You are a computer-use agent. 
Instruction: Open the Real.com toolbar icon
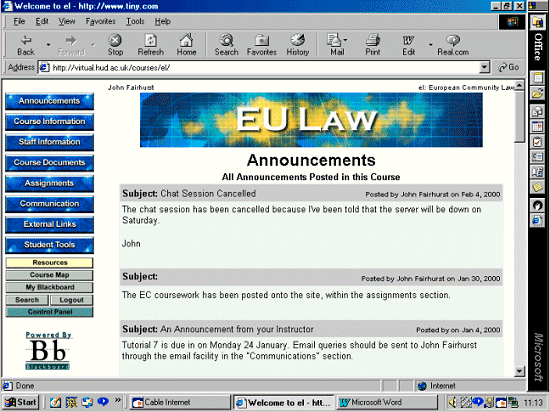pos(453,40)
